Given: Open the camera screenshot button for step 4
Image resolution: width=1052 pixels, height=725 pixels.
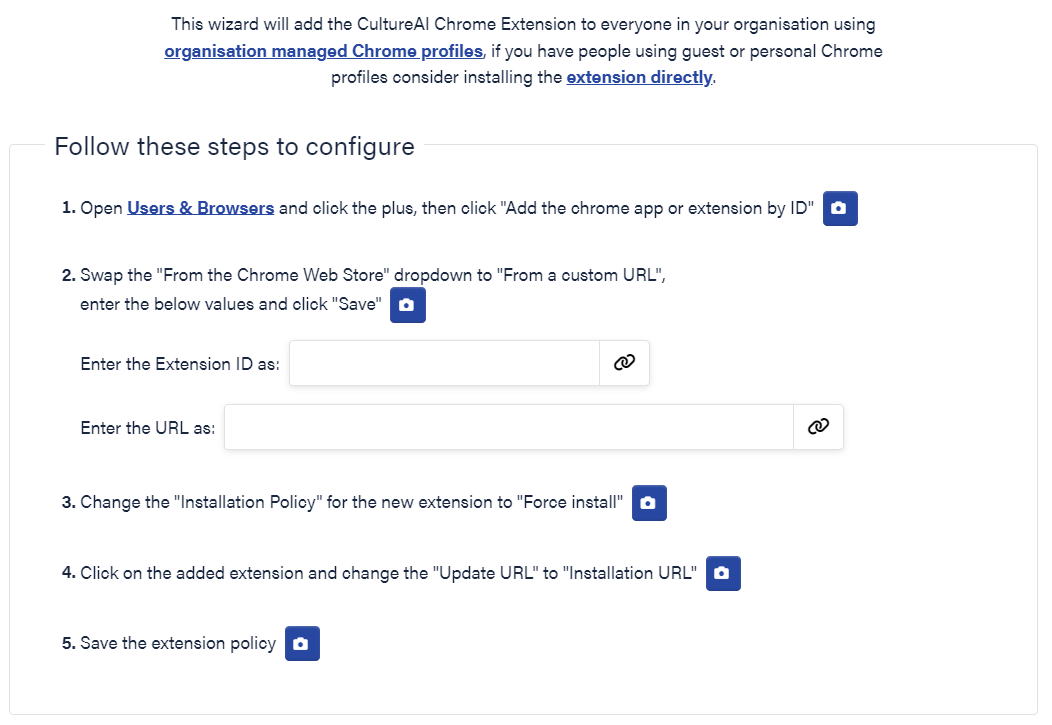Looking at the screenshot, I should click(x=723, y=573).
